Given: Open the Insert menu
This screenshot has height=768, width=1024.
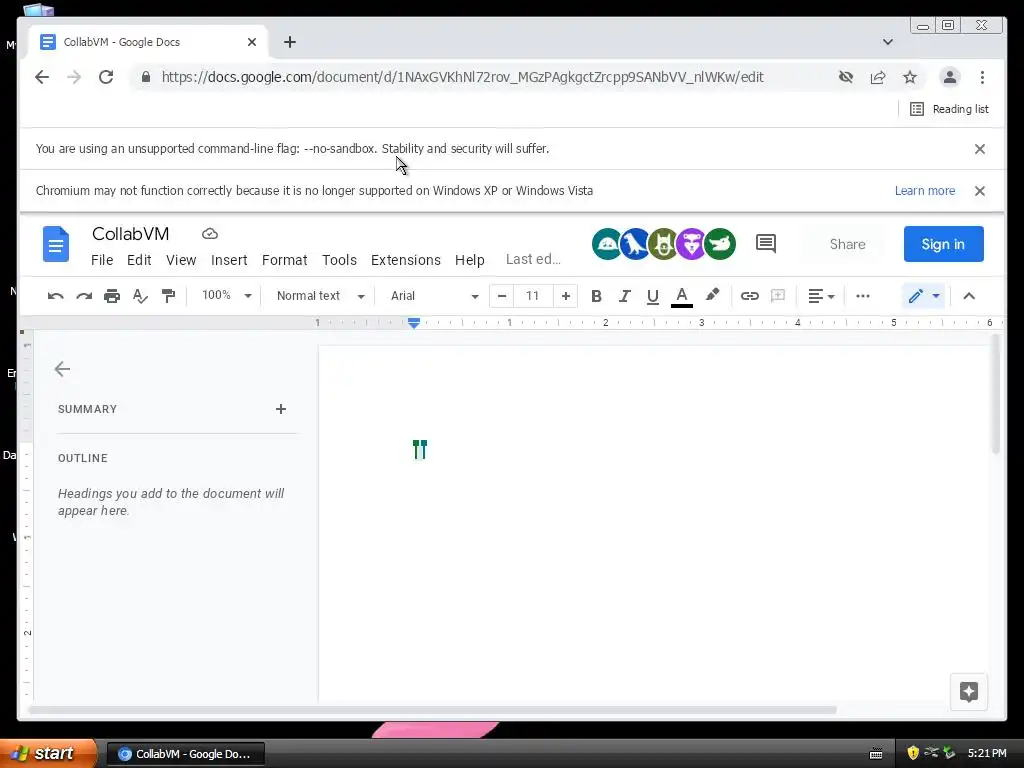Looking at the screenshot, I should (229, 260).
